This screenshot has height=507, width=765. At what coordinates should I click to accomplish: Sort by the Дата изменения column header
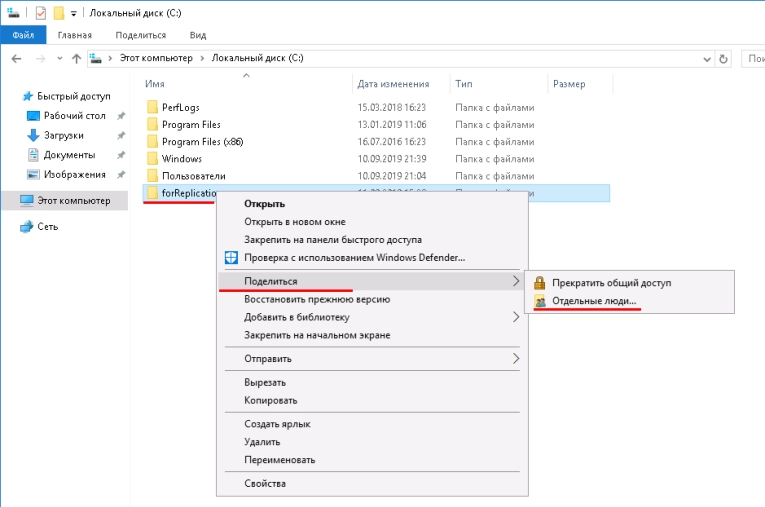[394, 84]
